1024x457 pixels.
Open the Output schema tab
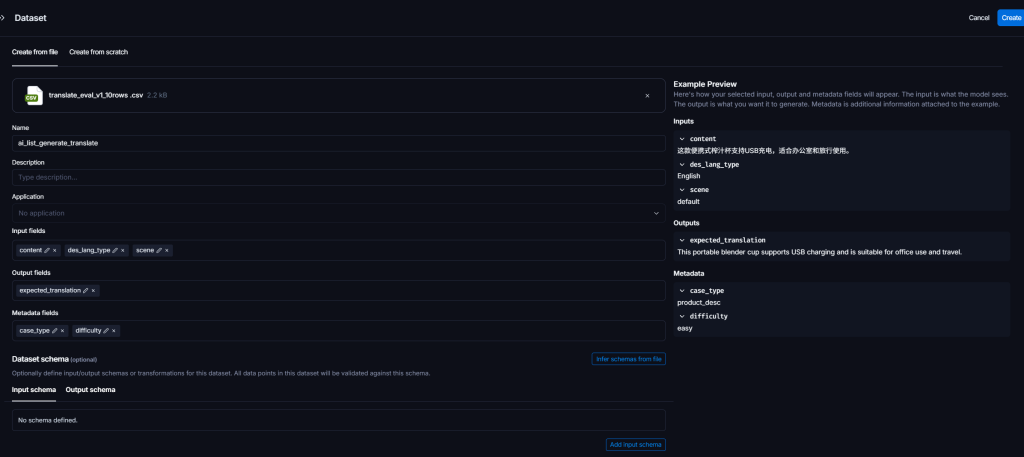(90, 390)
